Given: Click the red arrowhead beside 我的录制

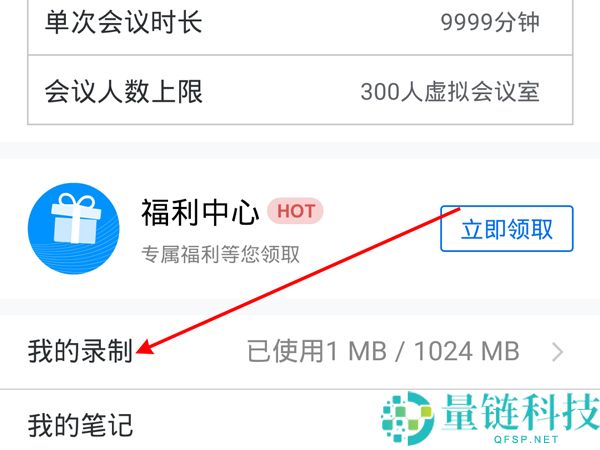Looking at the screenshot, I should [x=145, y=347].
